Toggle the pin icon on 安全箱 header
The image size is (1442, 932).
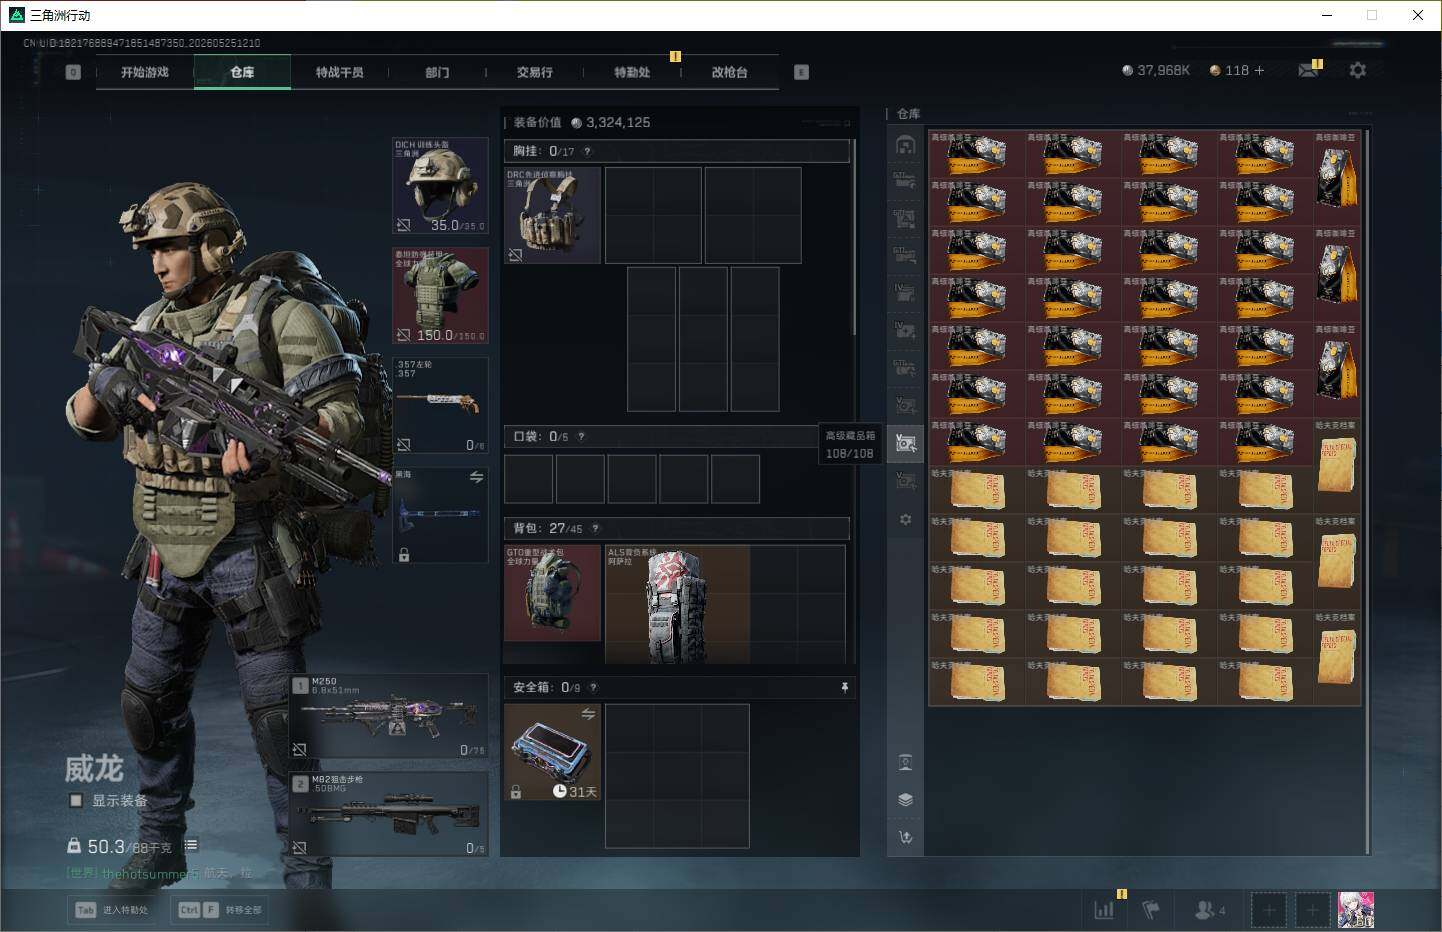coord(845,687)
